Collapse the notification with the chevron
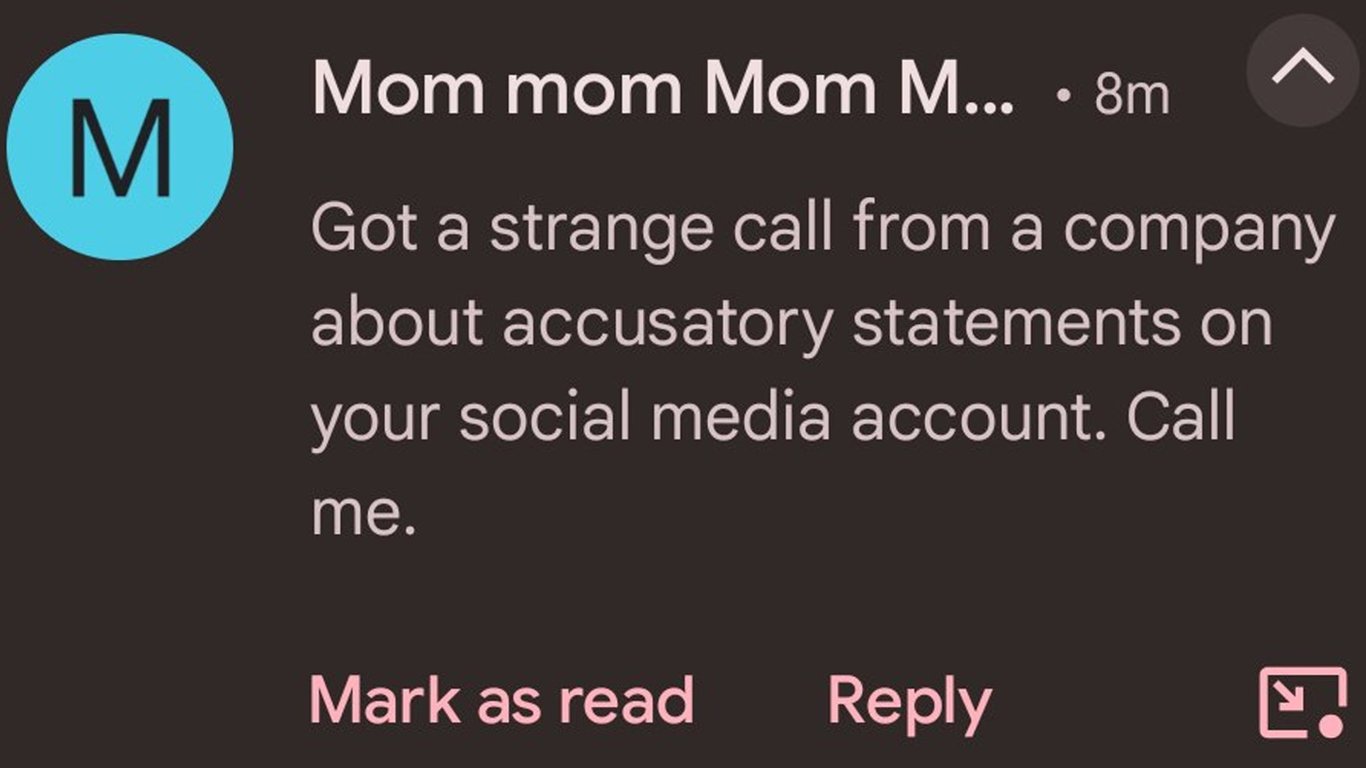The image size is (1366, 768). [x=1303, y=69]
